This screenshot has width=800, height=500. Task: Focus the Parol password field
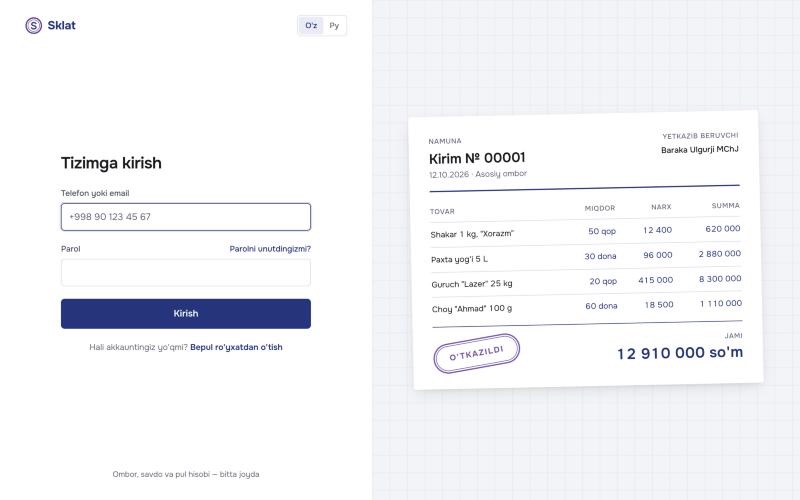click(186, 272)
